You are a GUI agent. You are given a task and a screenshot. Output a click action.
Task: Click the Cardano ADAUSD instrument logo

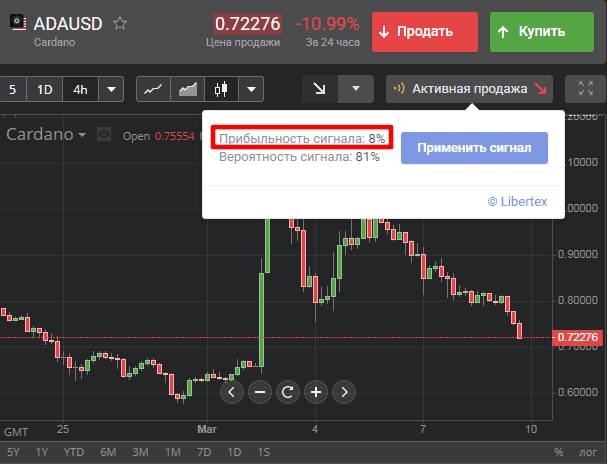[18, 22]
